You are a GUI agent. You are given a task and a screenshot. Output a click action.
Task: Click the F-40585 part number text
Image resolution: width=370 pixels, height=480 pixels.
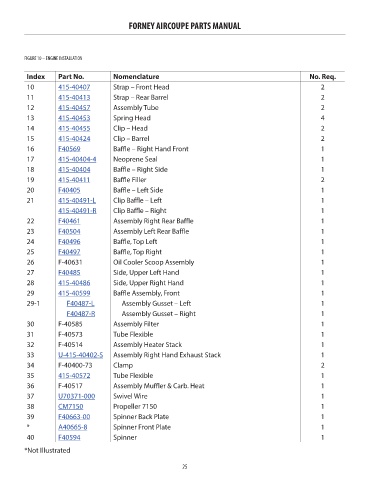[70, 324]
